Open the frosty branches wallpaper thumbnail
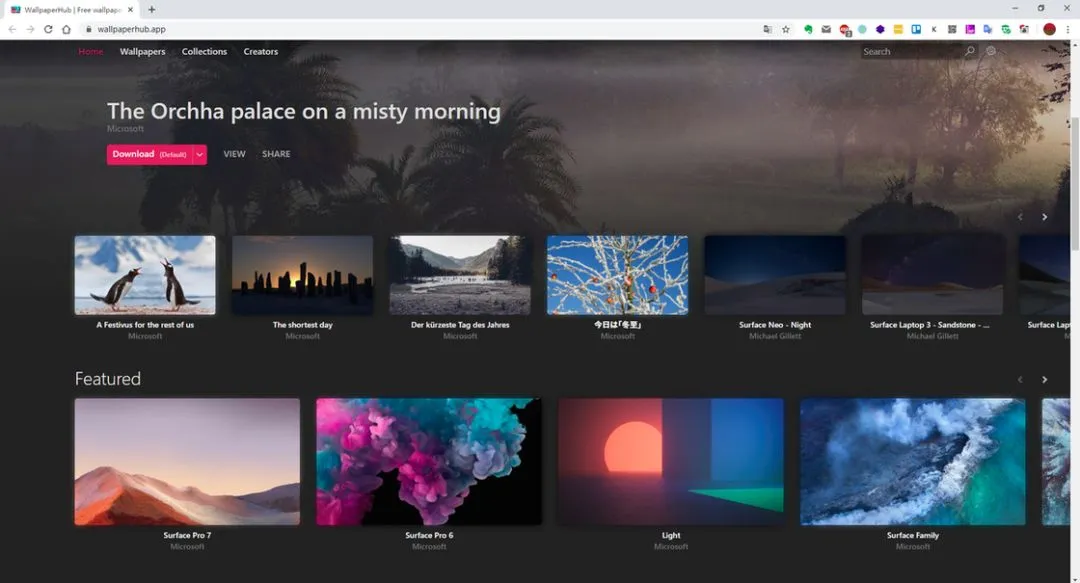Screen dimensions: 1080x583 617,275
